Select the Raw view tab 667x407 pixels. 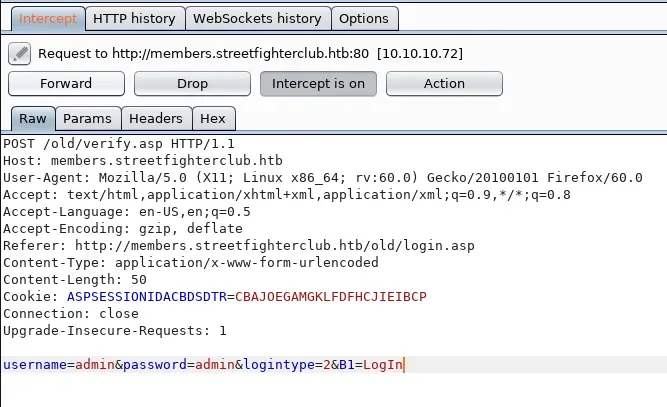pyautogui.click(x=31, y=119)
